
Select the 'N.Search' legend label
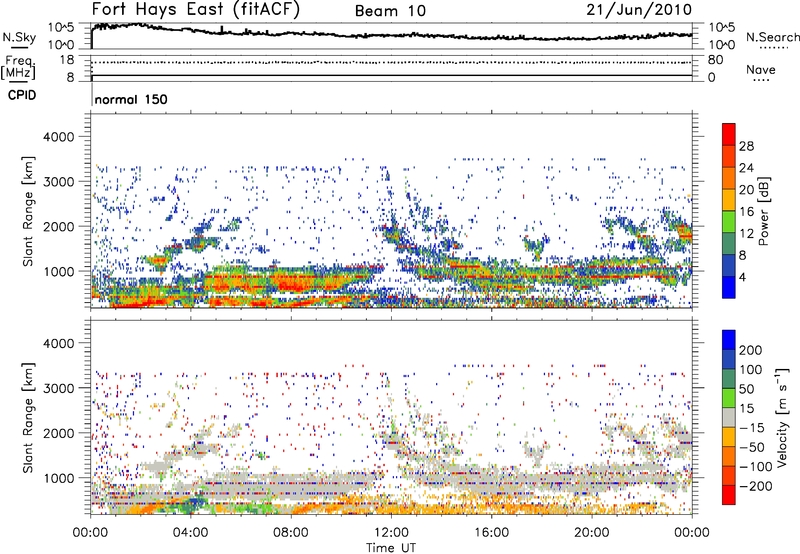click(x=772, y=37)
